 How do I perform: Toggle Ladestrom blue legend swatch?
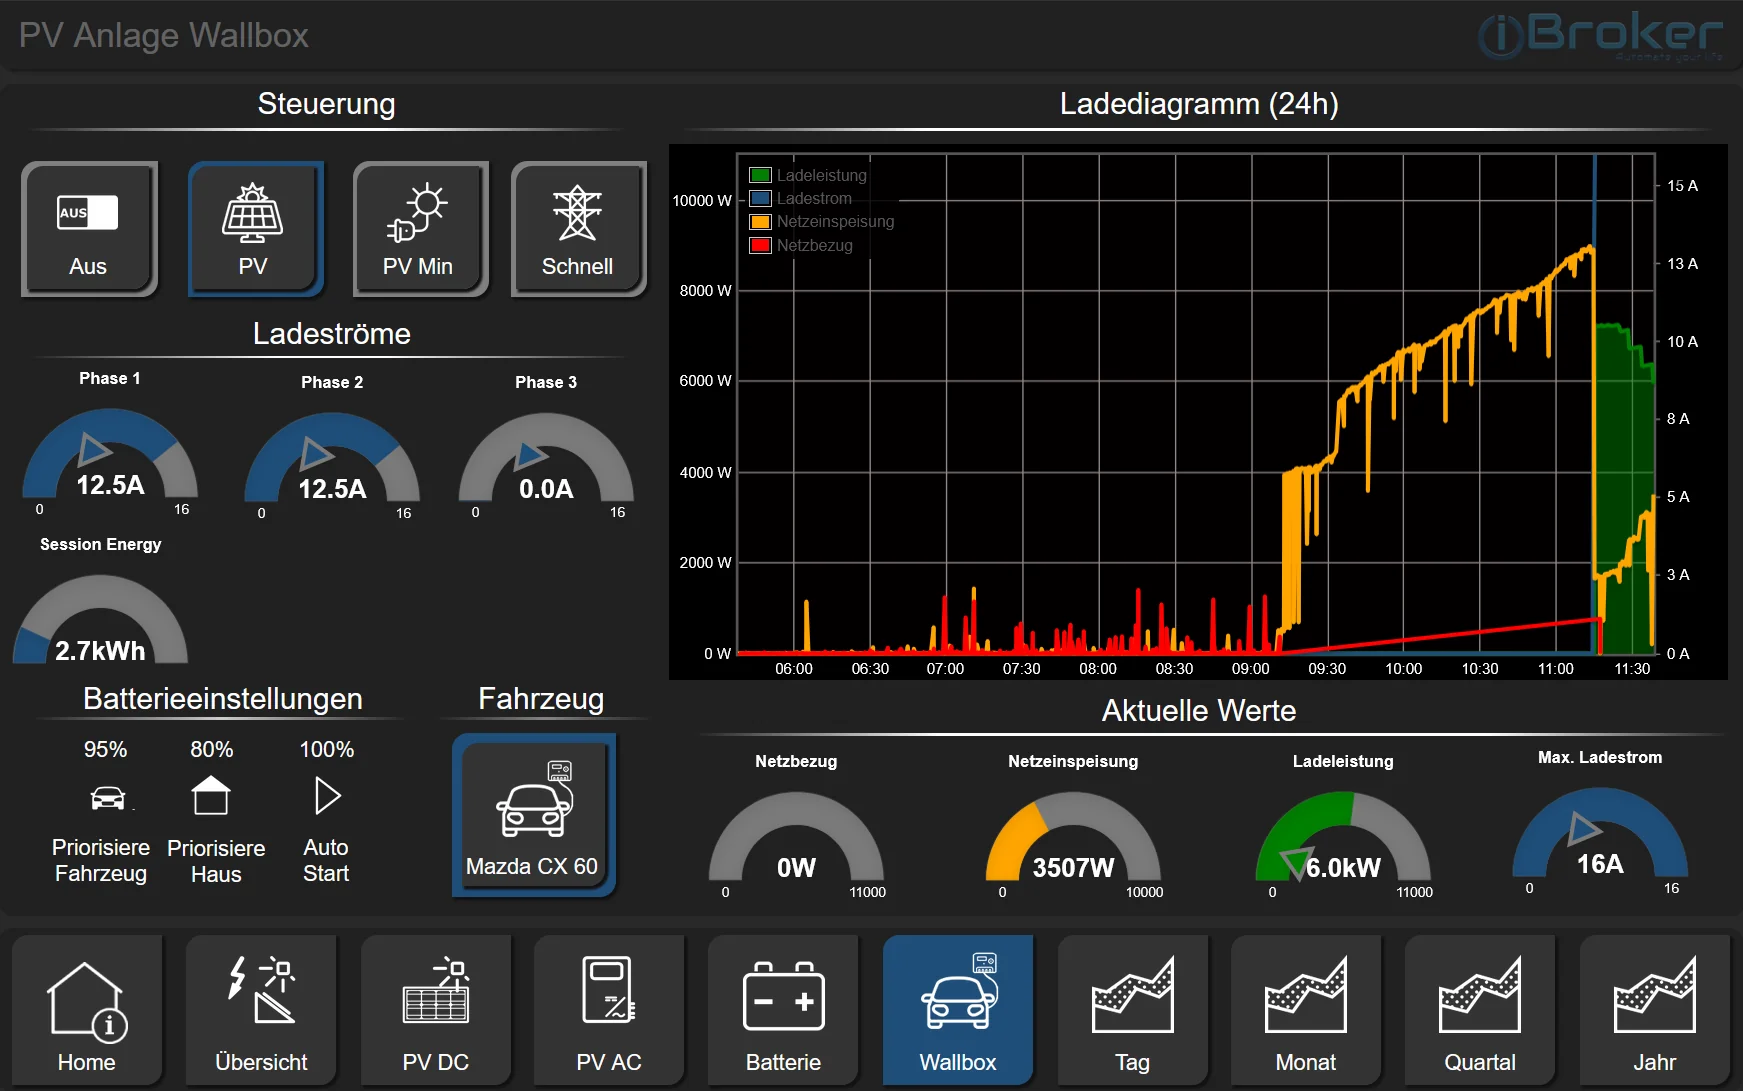click(760, 198)
